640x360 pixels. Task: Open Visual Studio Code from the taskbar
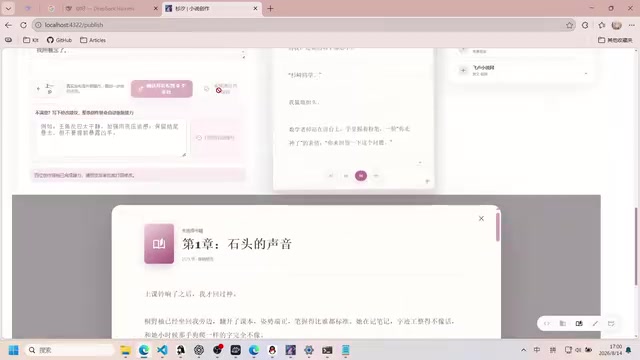[162, 350]
